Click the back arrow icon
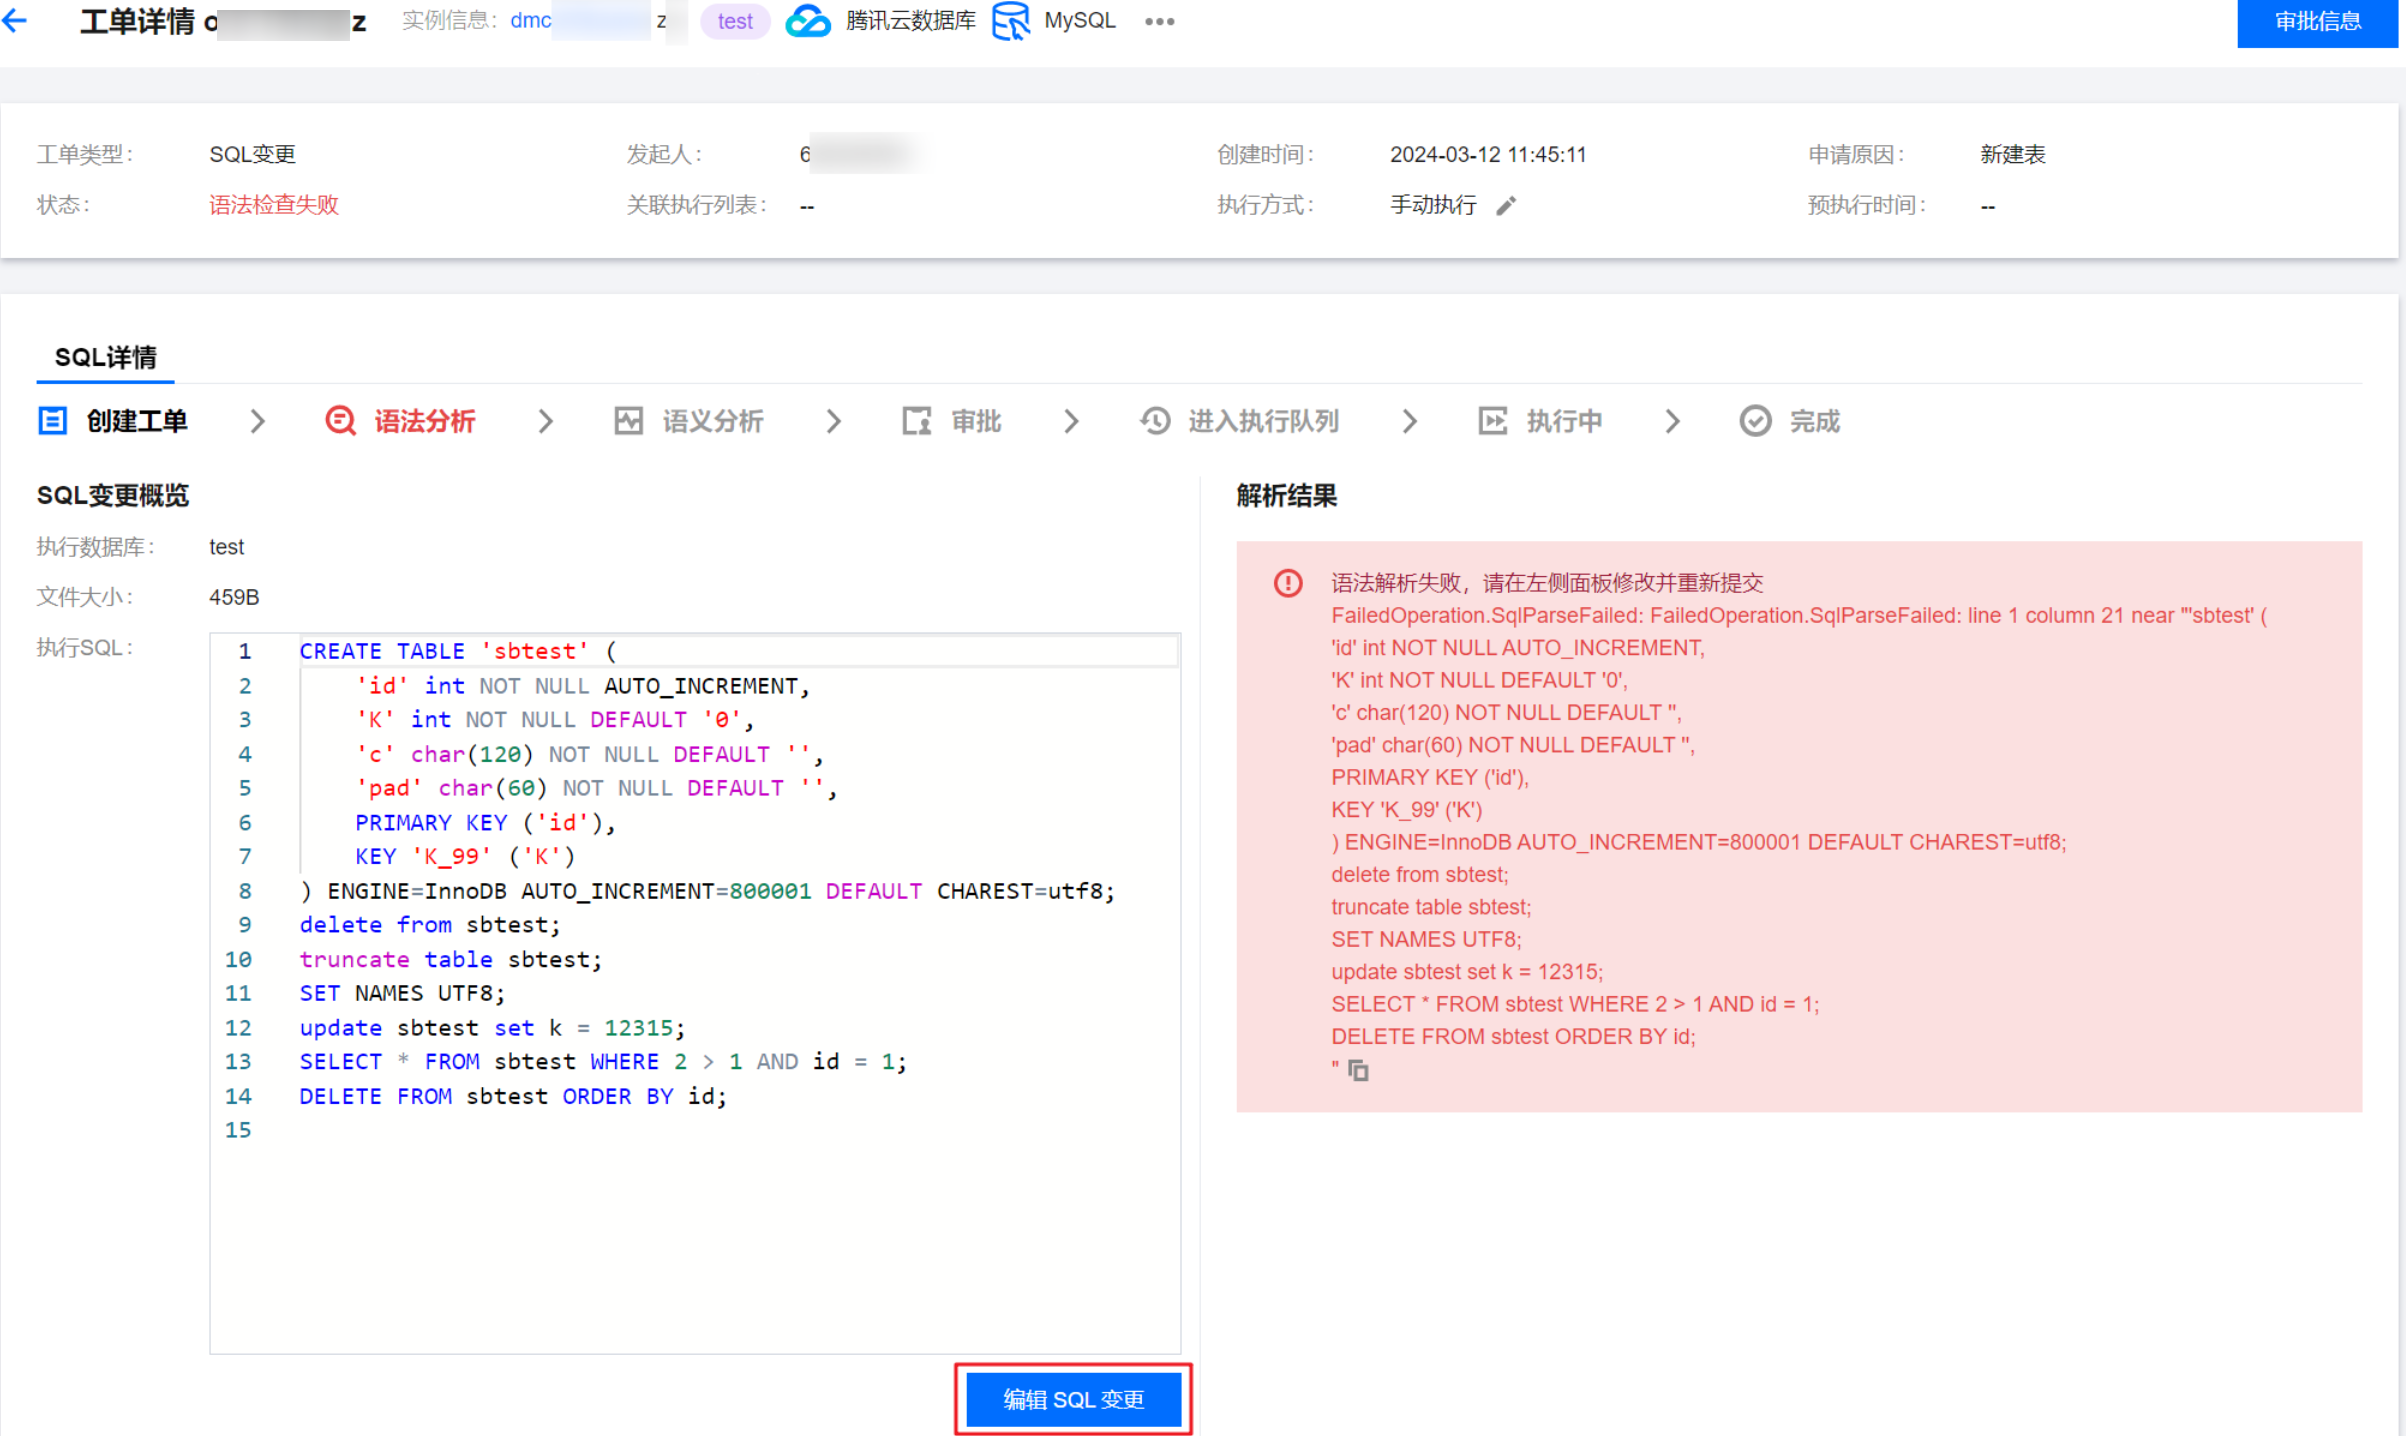The image size is (2406, 1436). tap(16, 21)
